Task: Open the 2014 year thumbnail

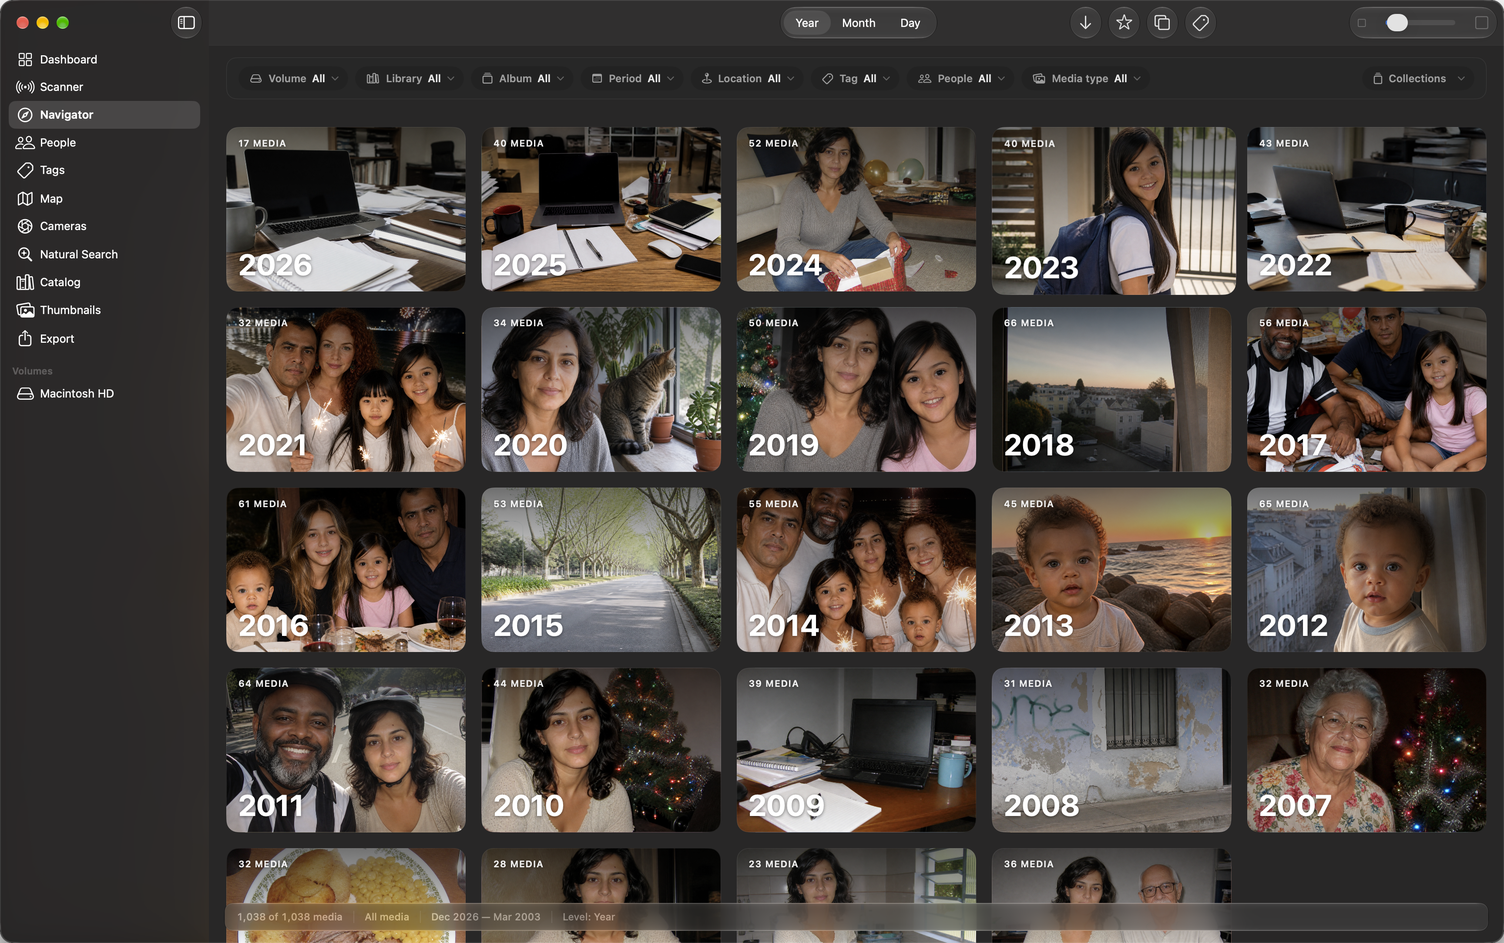Action: [856, 570]
